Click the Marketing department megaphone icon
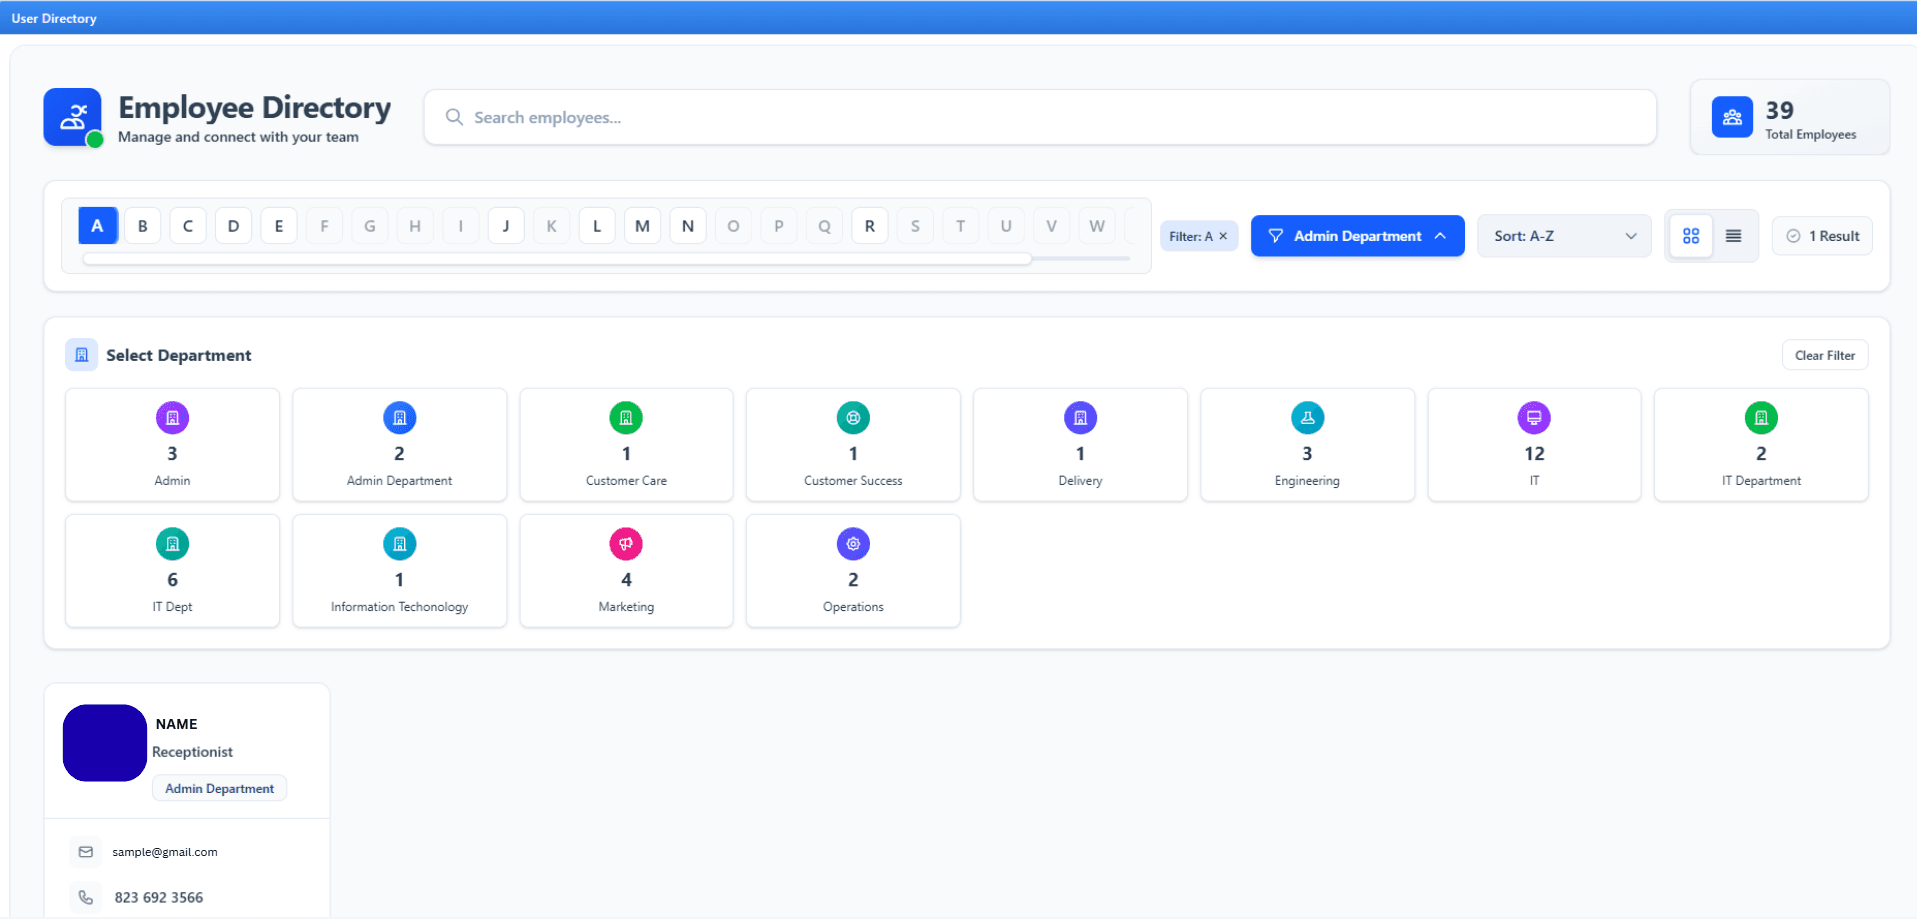Screen dimensions: 1917x919 pos(626,543)
